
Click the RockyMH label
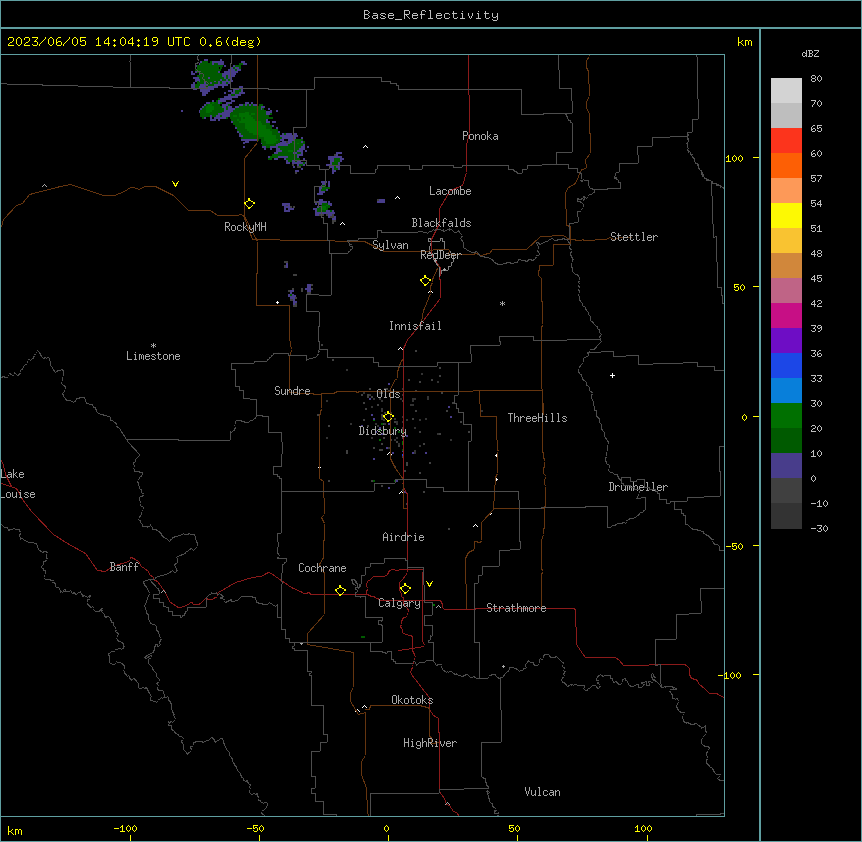coord(245,227)
